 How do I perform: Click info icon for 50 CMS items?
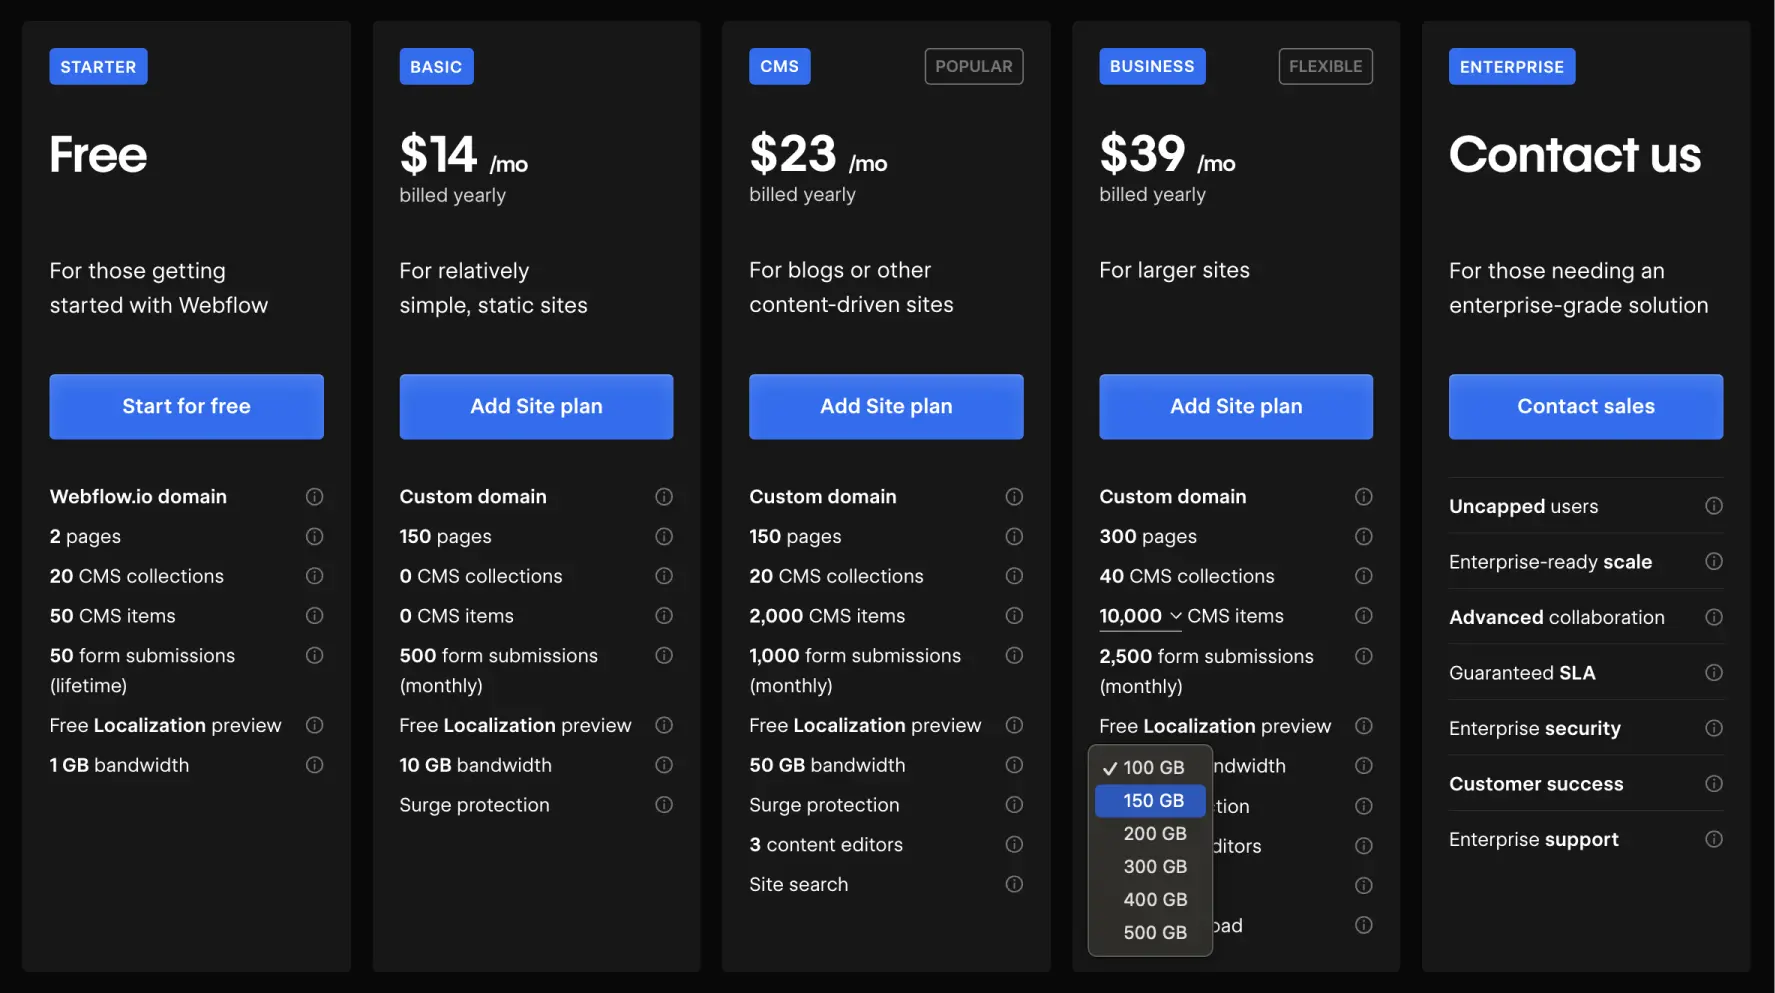[314, 616]
